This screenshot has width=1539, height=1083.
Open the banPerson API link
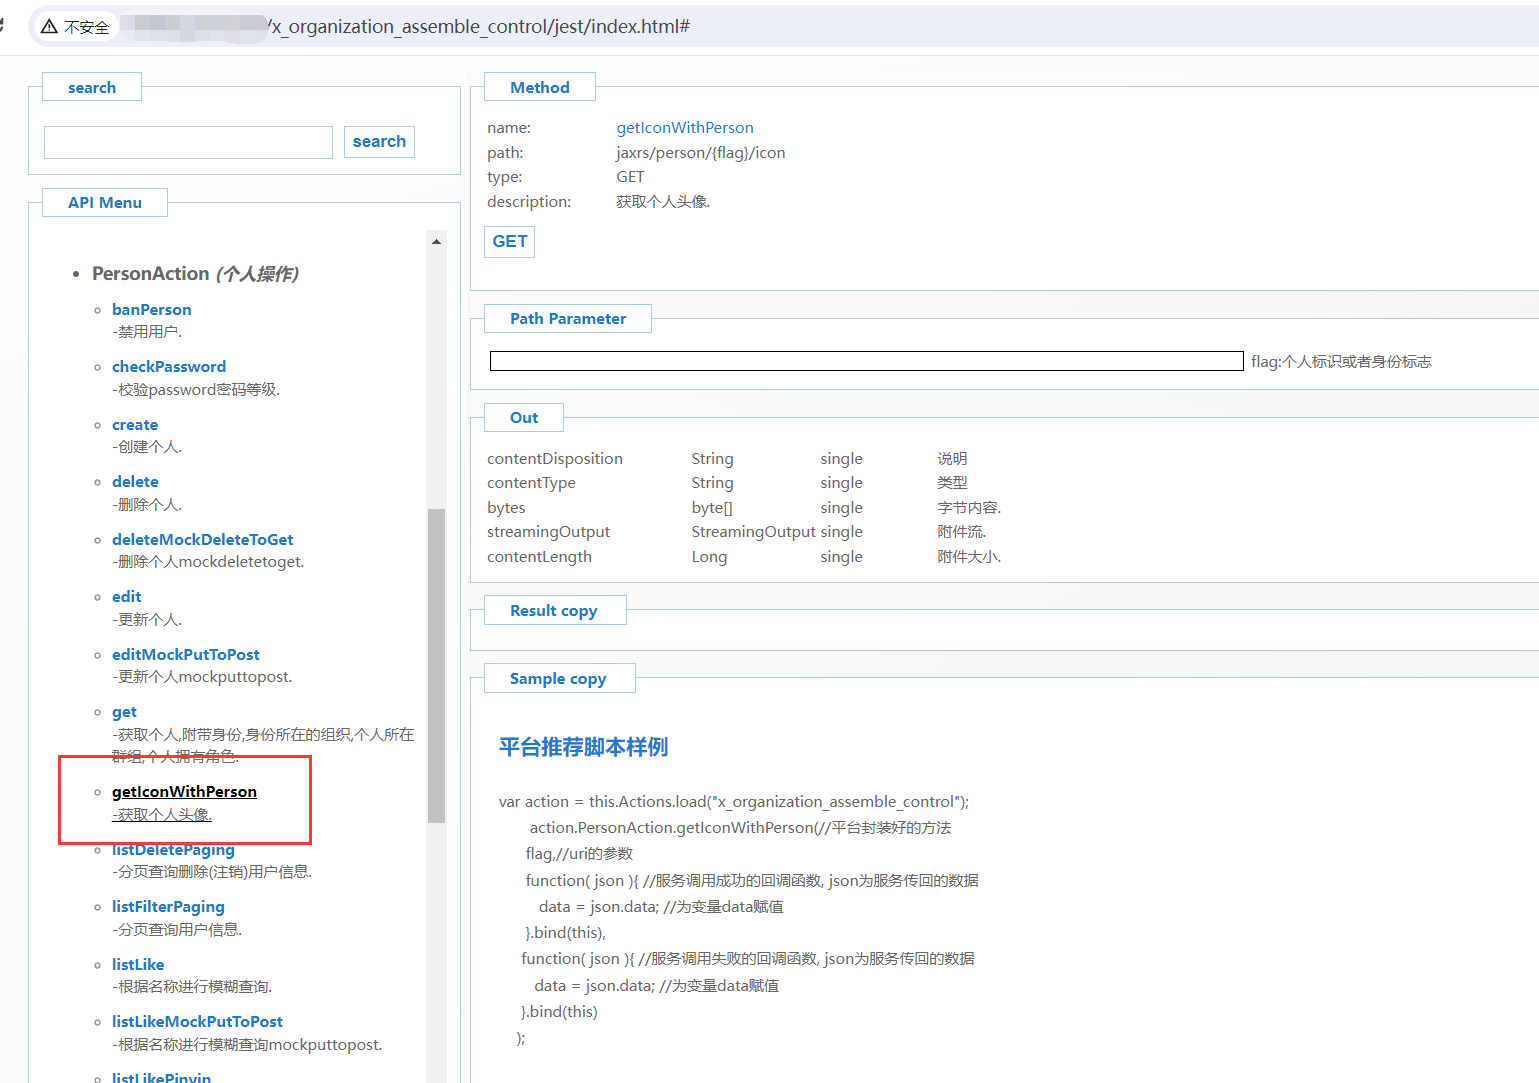click(x=151, y=310)
